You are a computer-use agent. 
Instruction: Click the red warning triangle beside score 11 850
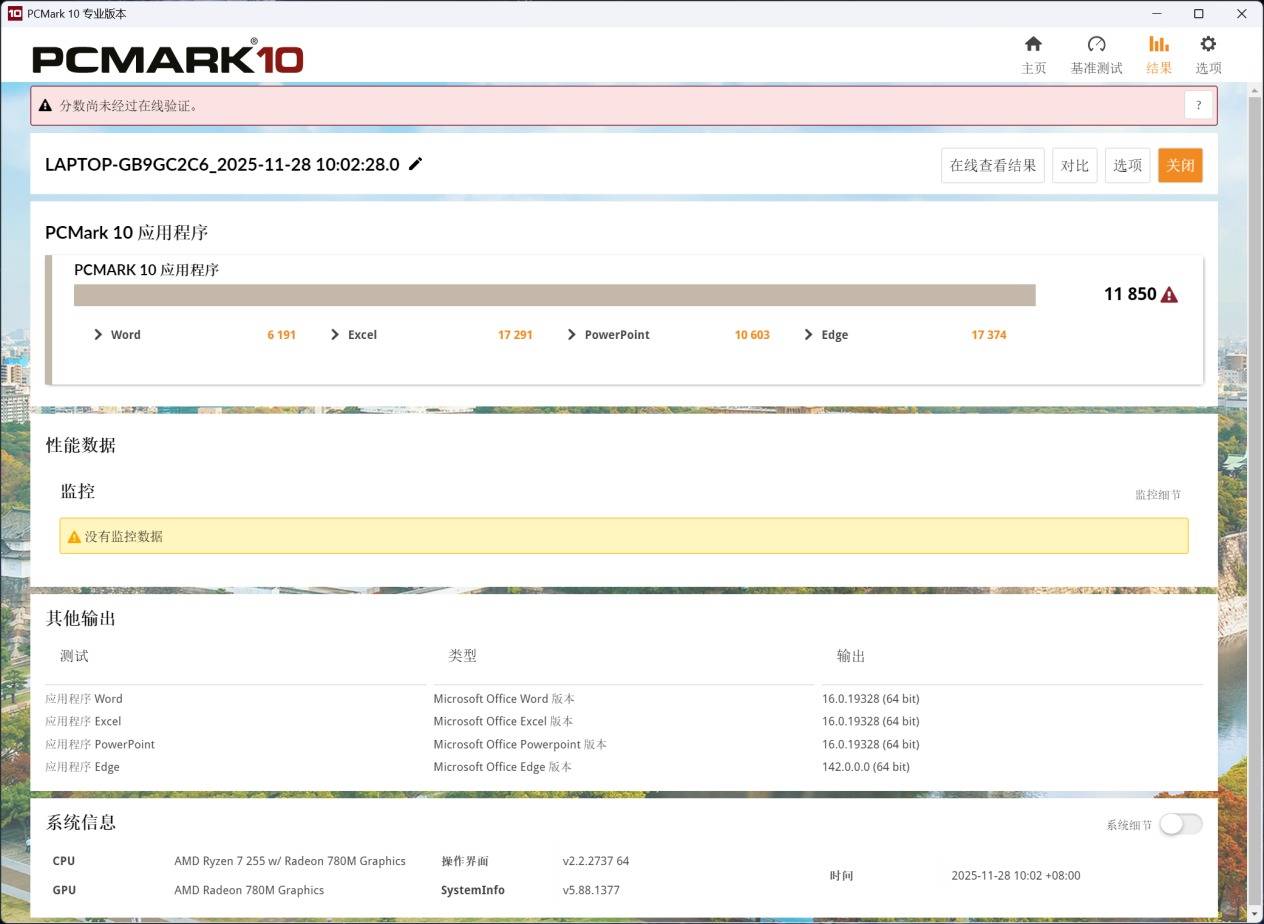coord(1169,295)
